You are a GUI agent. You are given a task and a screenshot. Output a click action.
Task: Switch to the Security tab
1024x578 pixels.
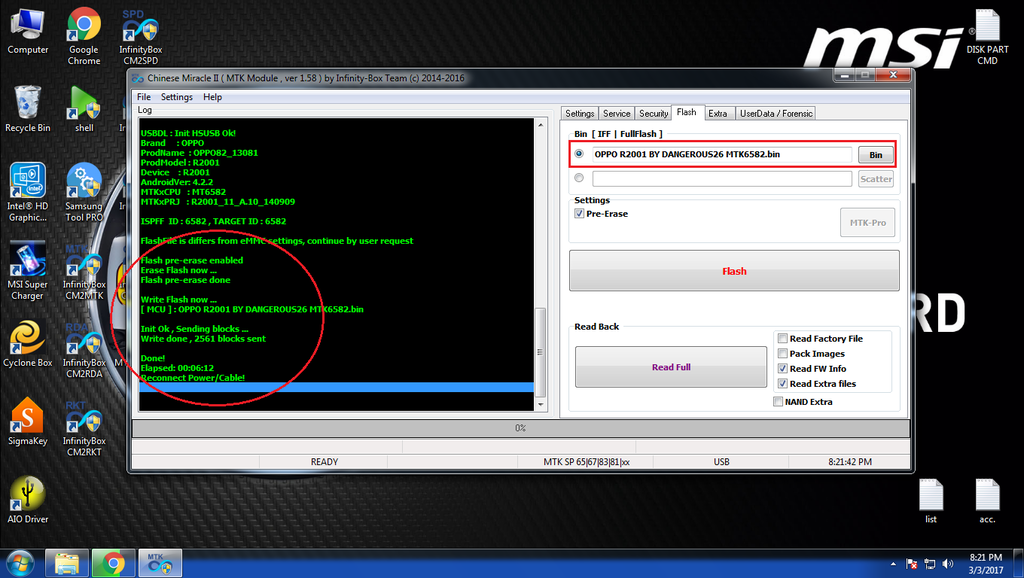point(653,113)
